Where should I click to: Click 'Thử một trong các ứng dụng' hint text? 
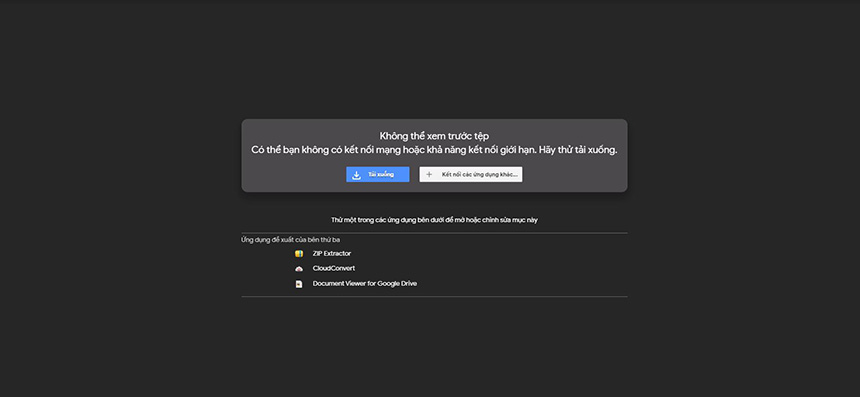[434, 220]
